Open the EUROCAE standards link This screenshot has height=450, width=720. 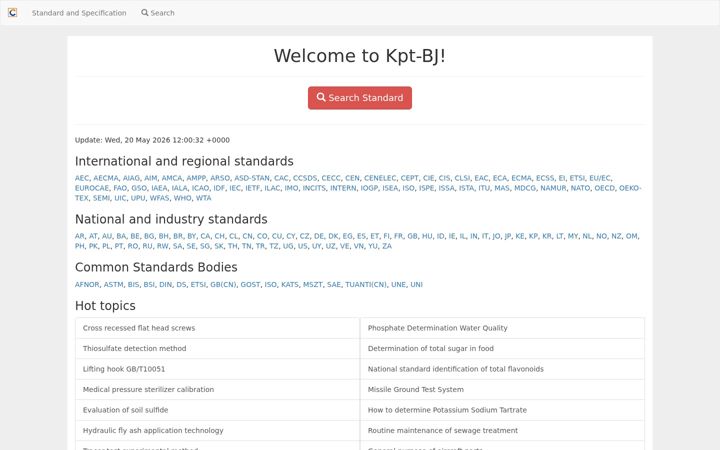point(92,188)
